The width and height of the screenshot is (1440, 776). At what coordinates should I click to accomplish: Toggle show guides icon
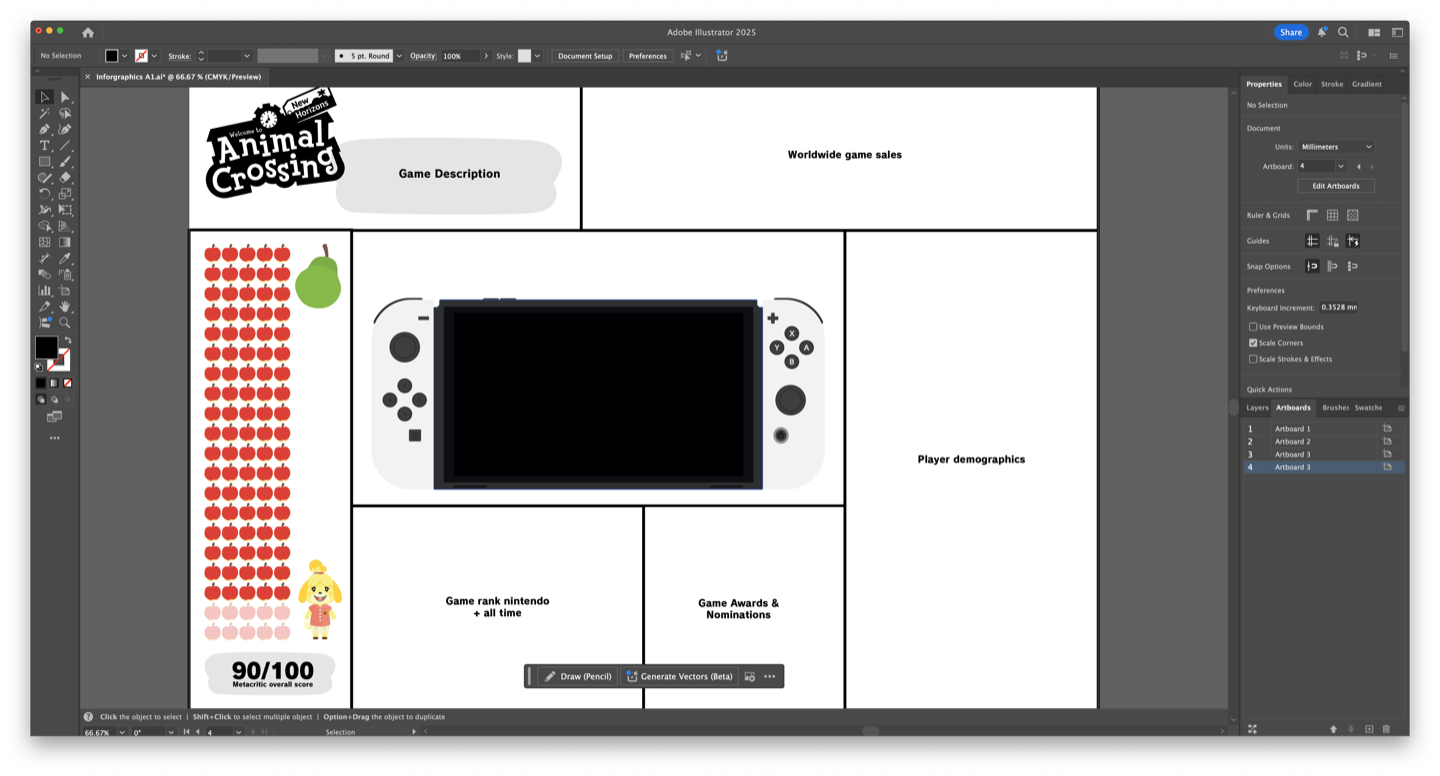[1312, 241]
